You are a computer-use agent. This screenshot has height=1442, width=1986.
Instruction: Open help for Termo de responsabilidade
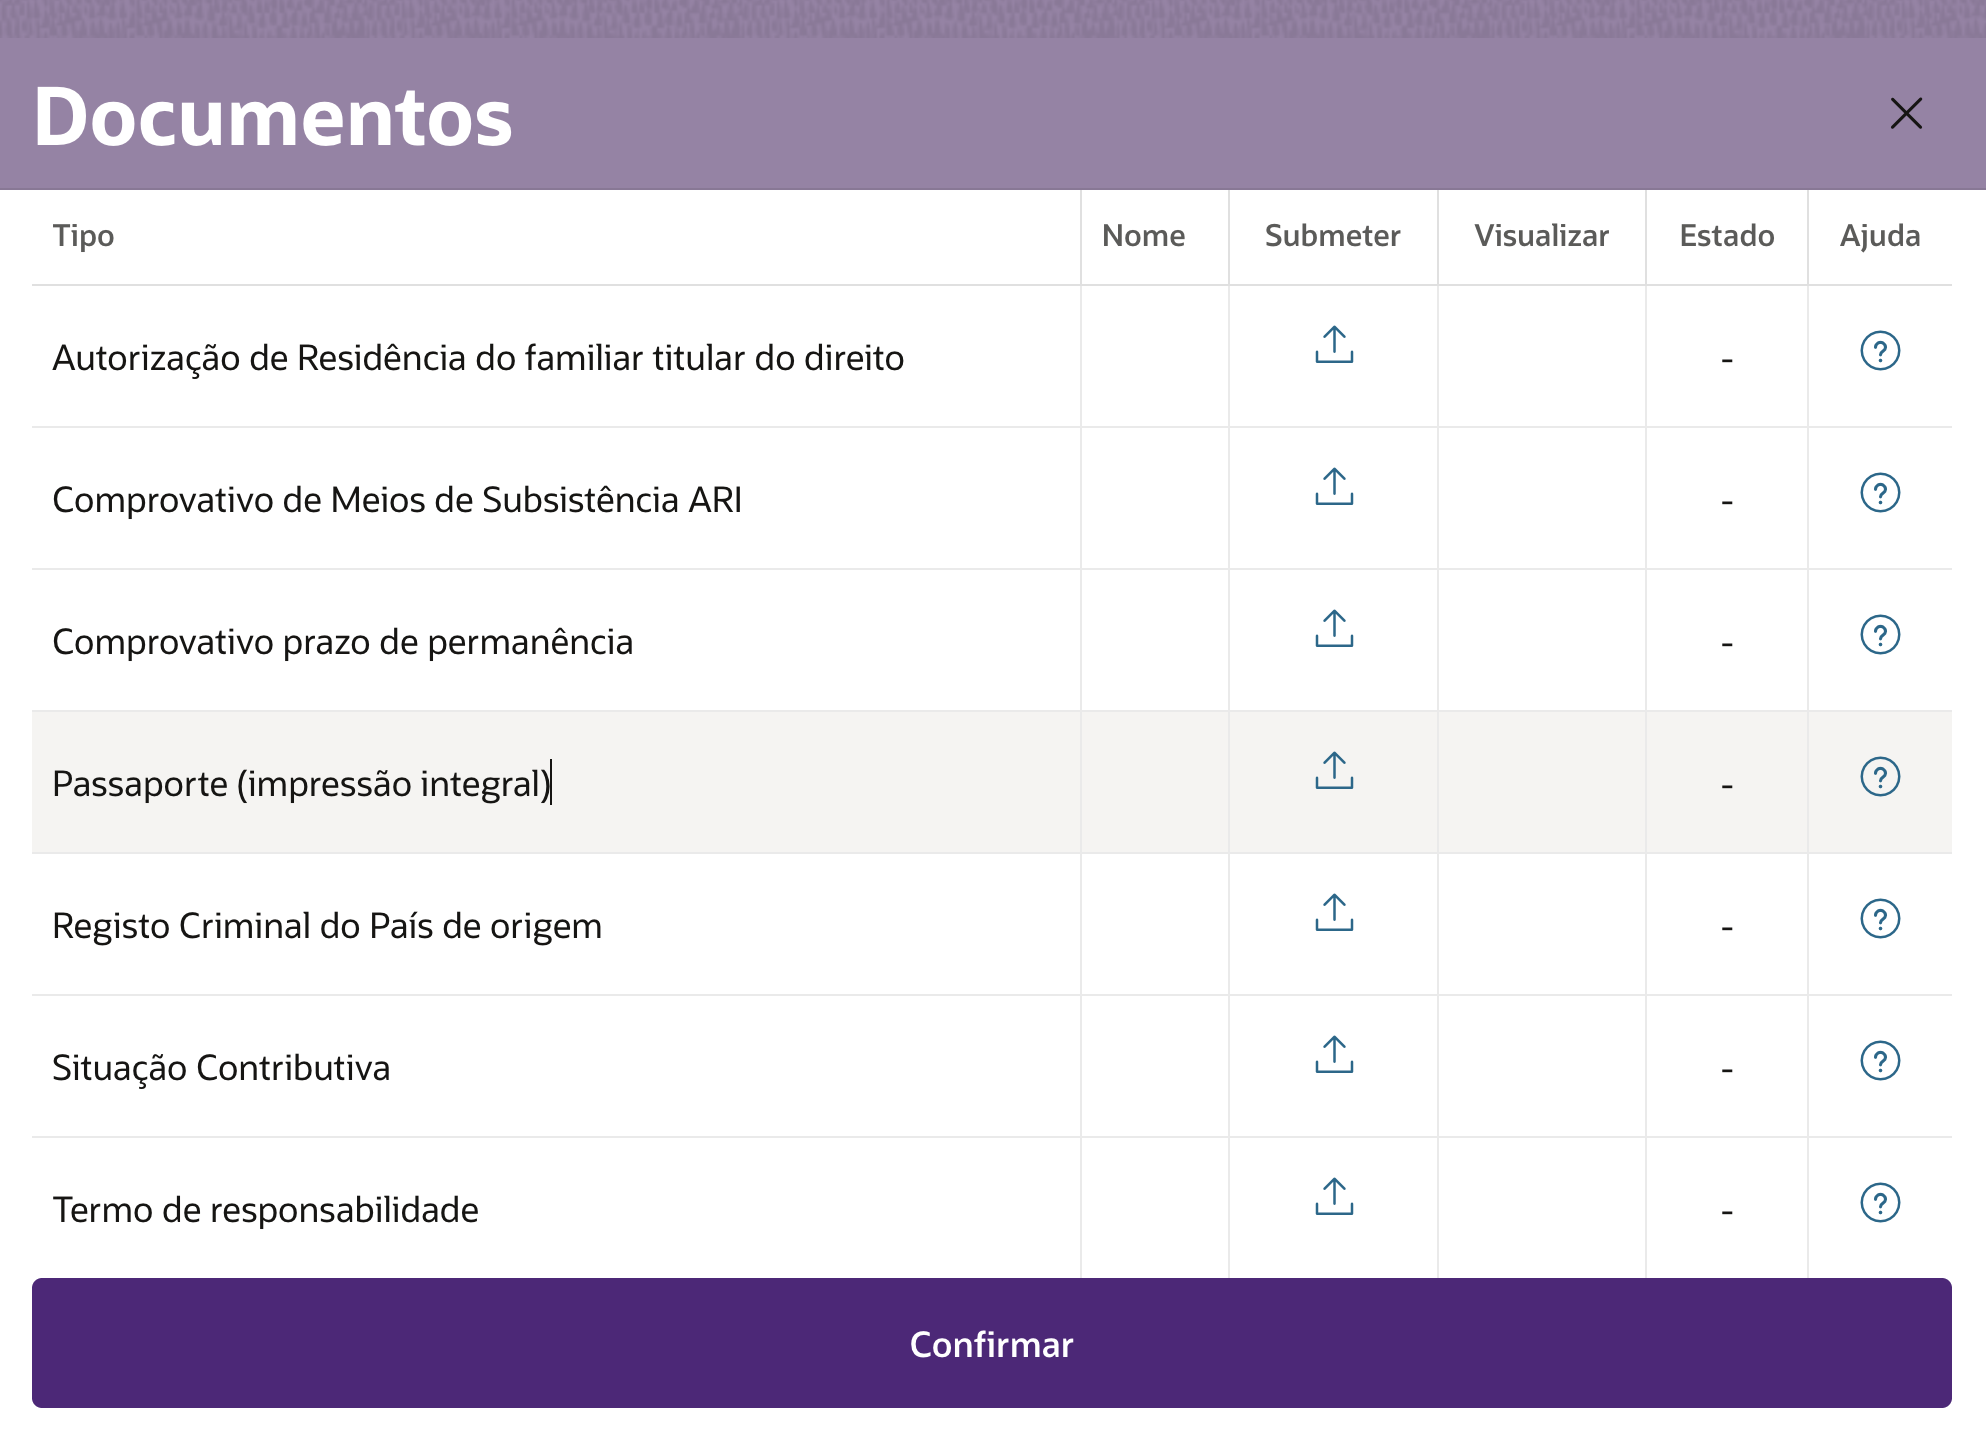pyautogui.click(x=1880, y=1203)
